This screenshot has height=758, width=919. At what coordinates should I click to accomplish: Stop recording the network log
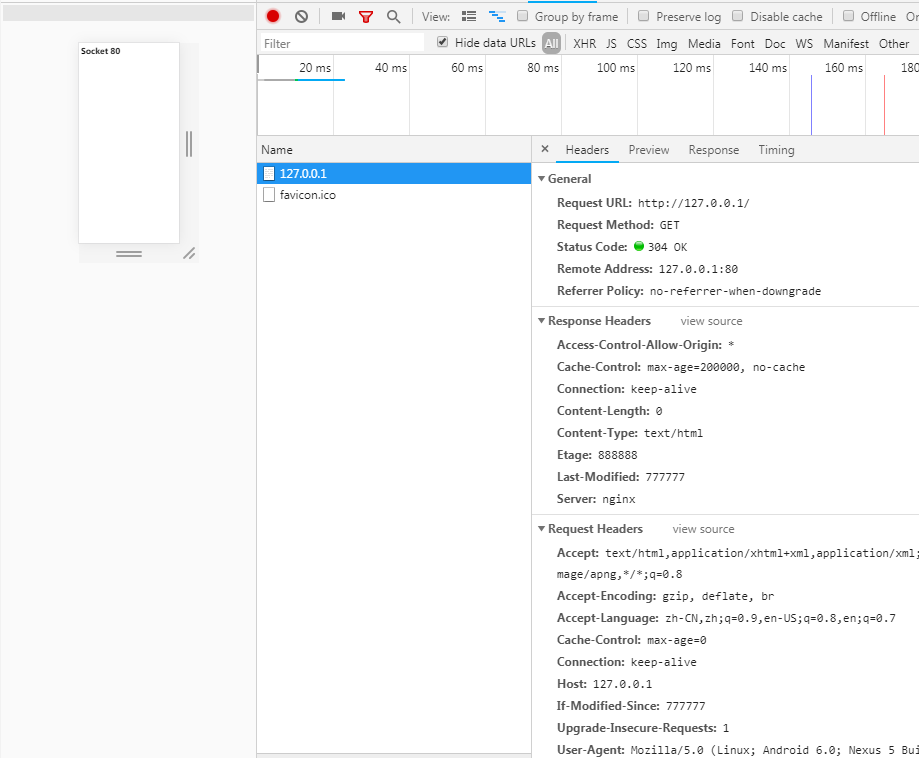270,16
